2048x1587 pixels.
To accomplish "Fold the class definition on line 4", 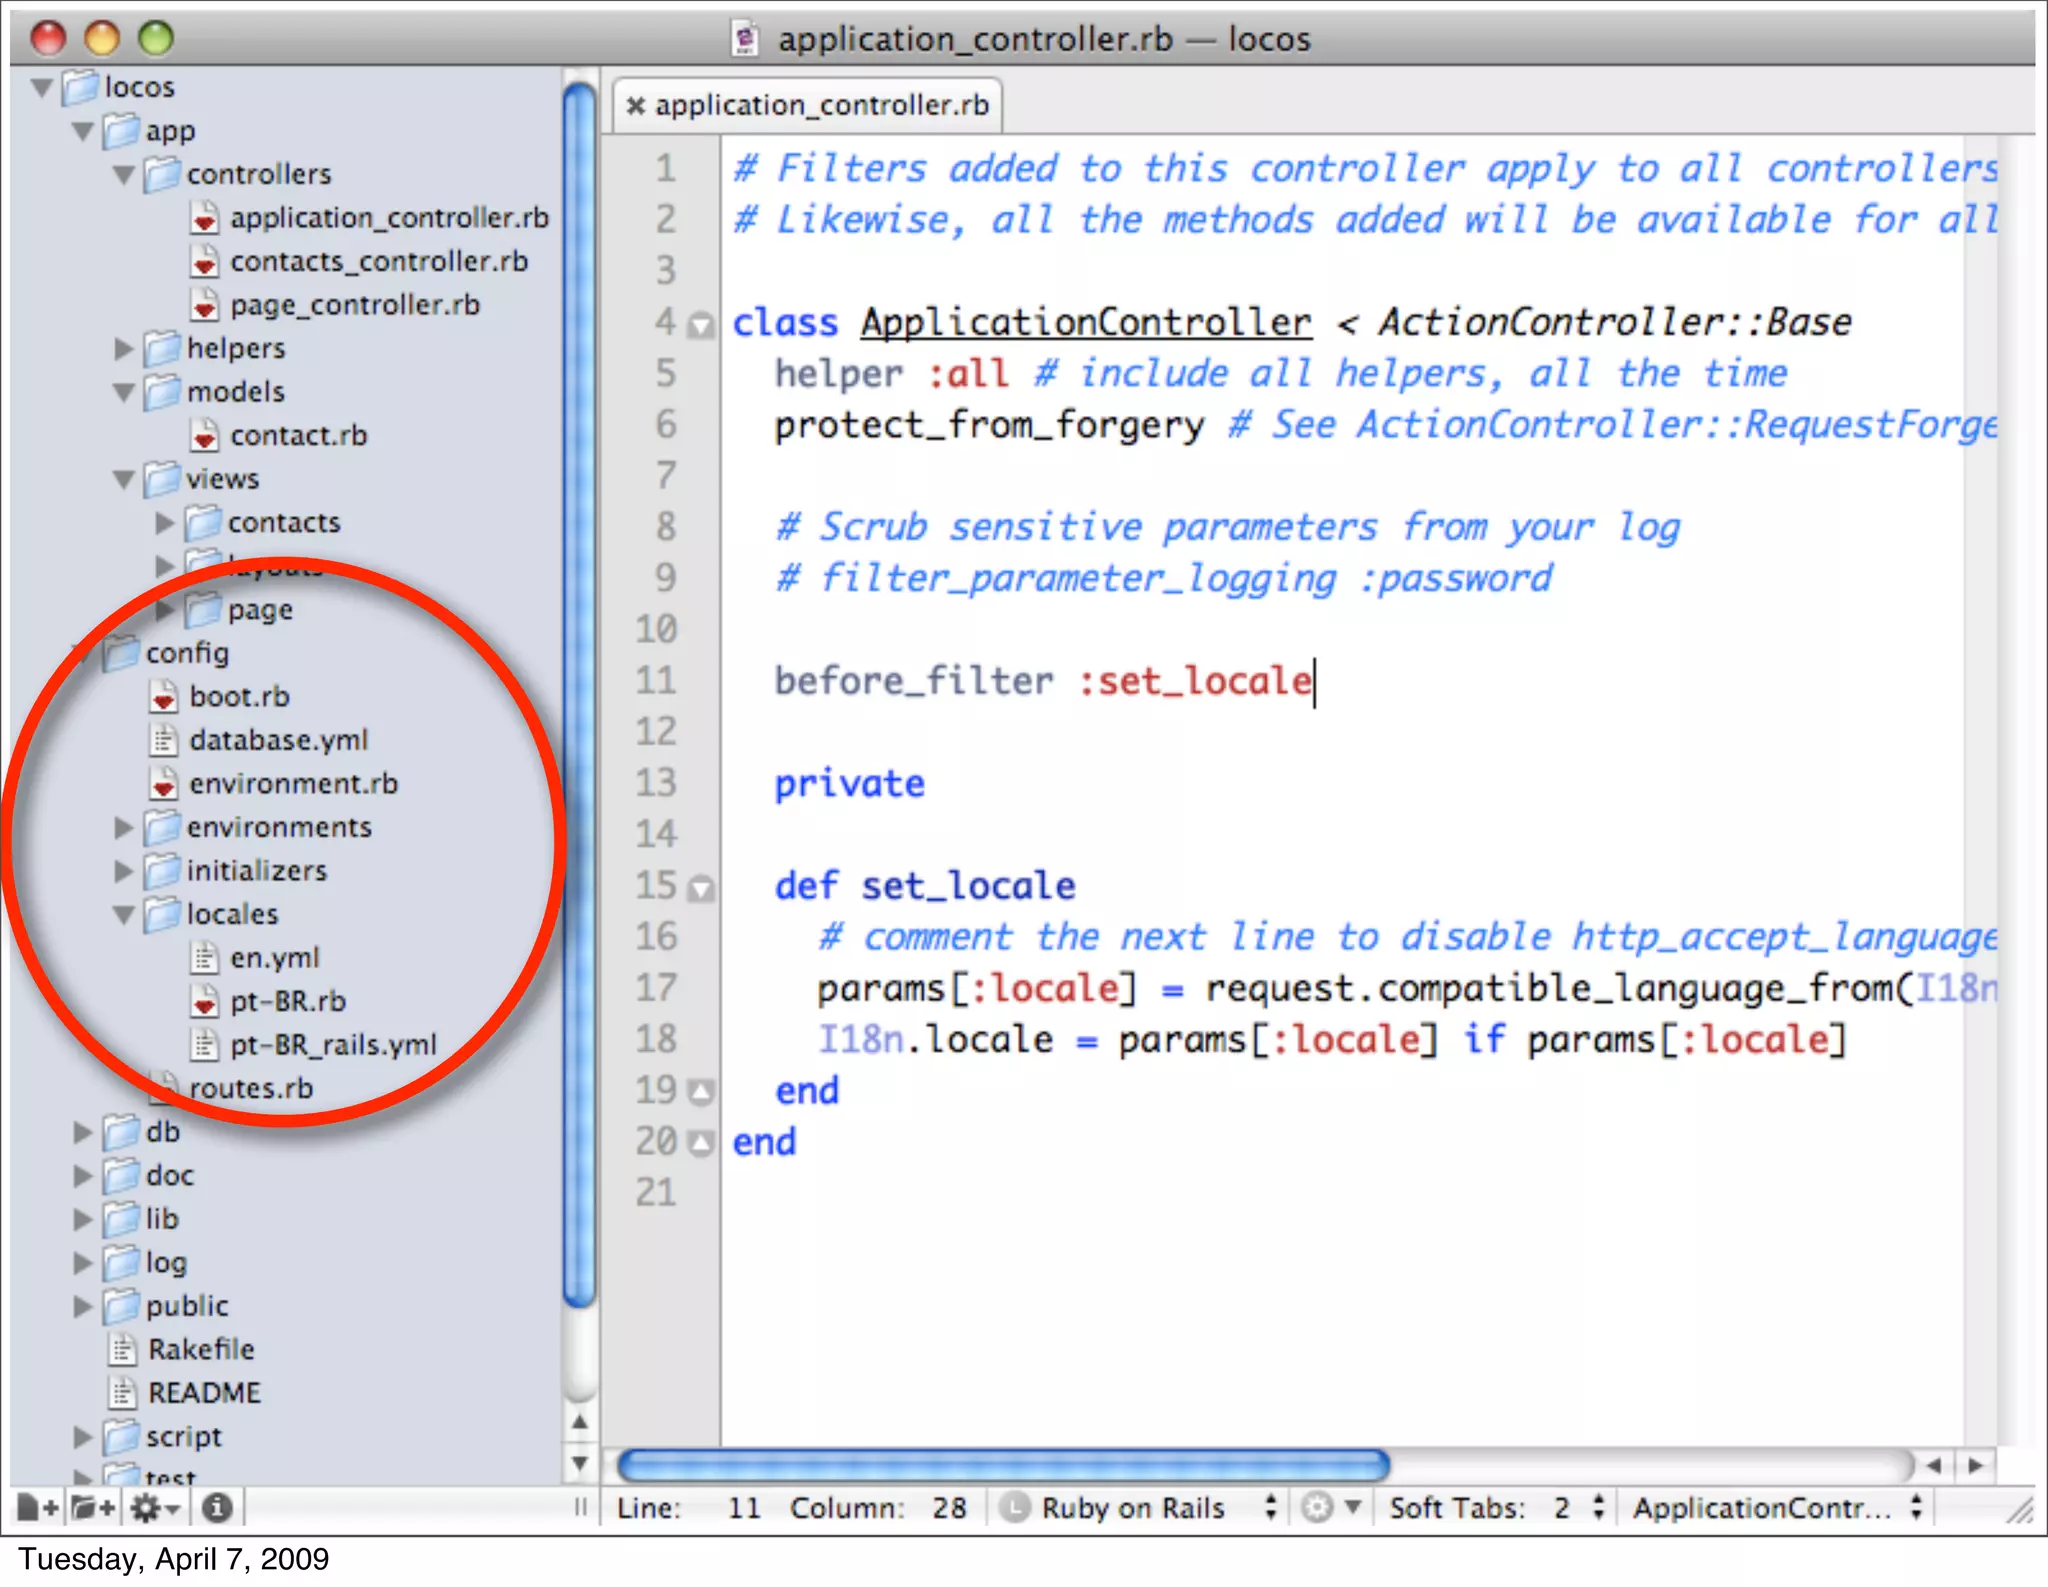I will (x=702, y=326).
